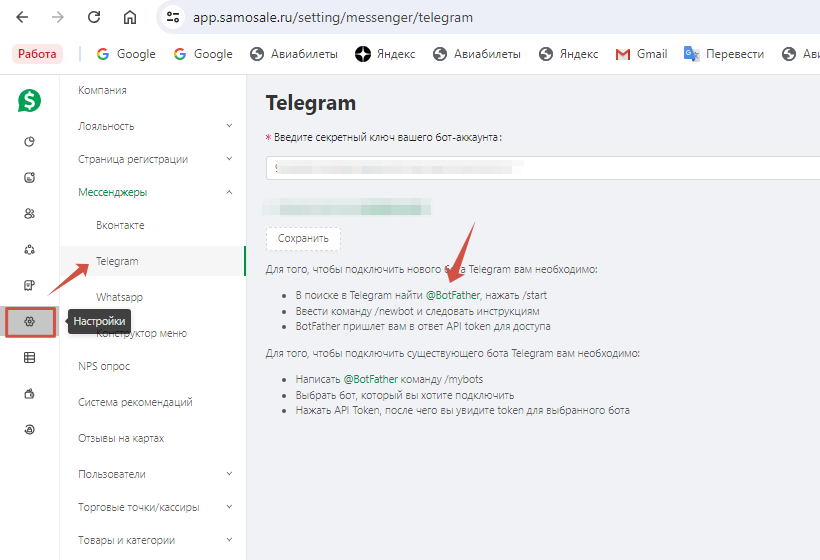Open Отзывы на картах item
The width and height of the screenshot is (820, 560).
pyautogui.click(x=121, y=438)
